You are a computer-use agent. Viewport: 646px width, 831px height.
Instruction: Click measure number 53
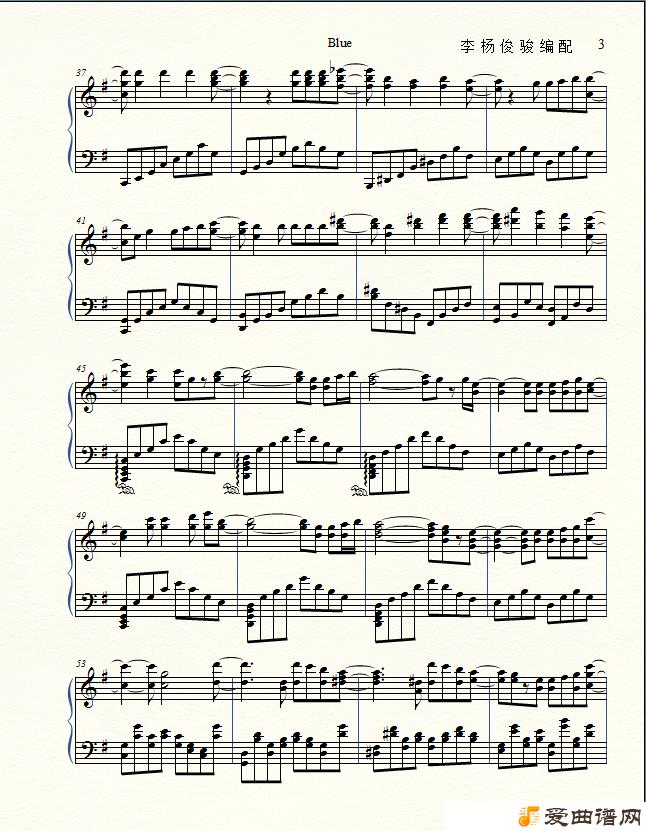pos(82,664)
